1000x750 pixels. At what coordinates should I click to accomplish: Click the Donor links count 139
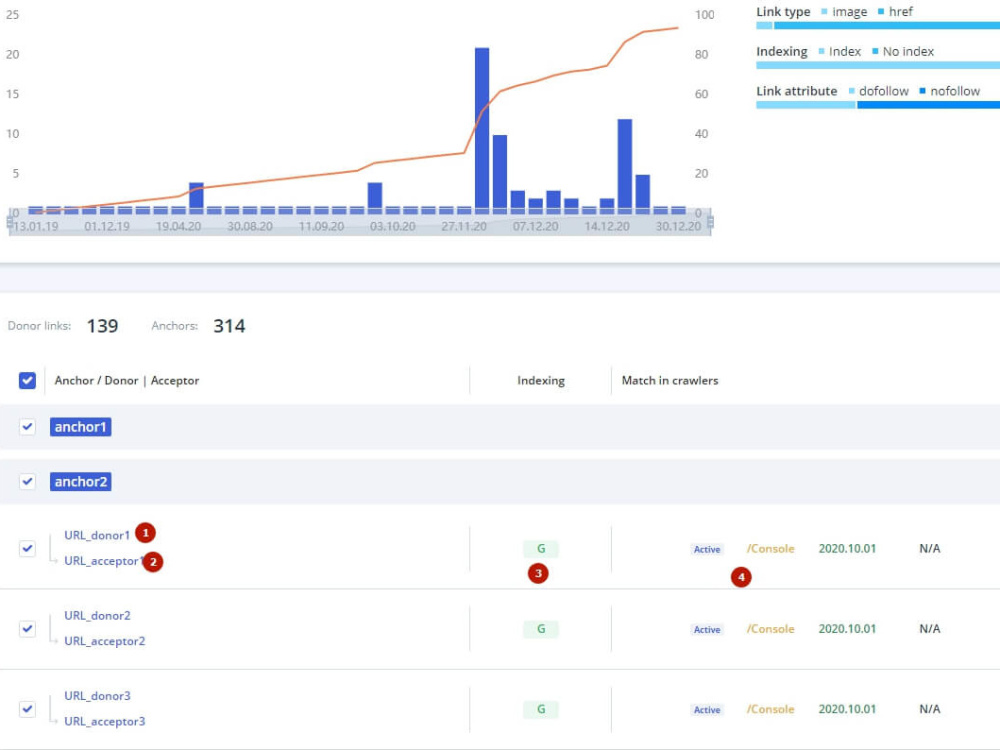103,326
